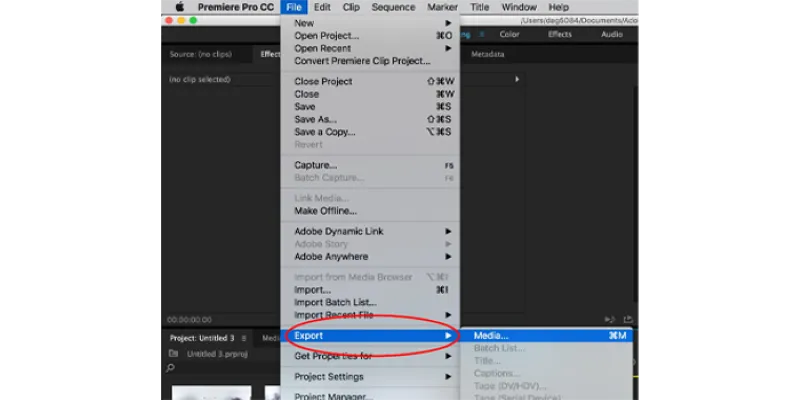
Task: Click the Export menu item
Action: coord(370,336)
